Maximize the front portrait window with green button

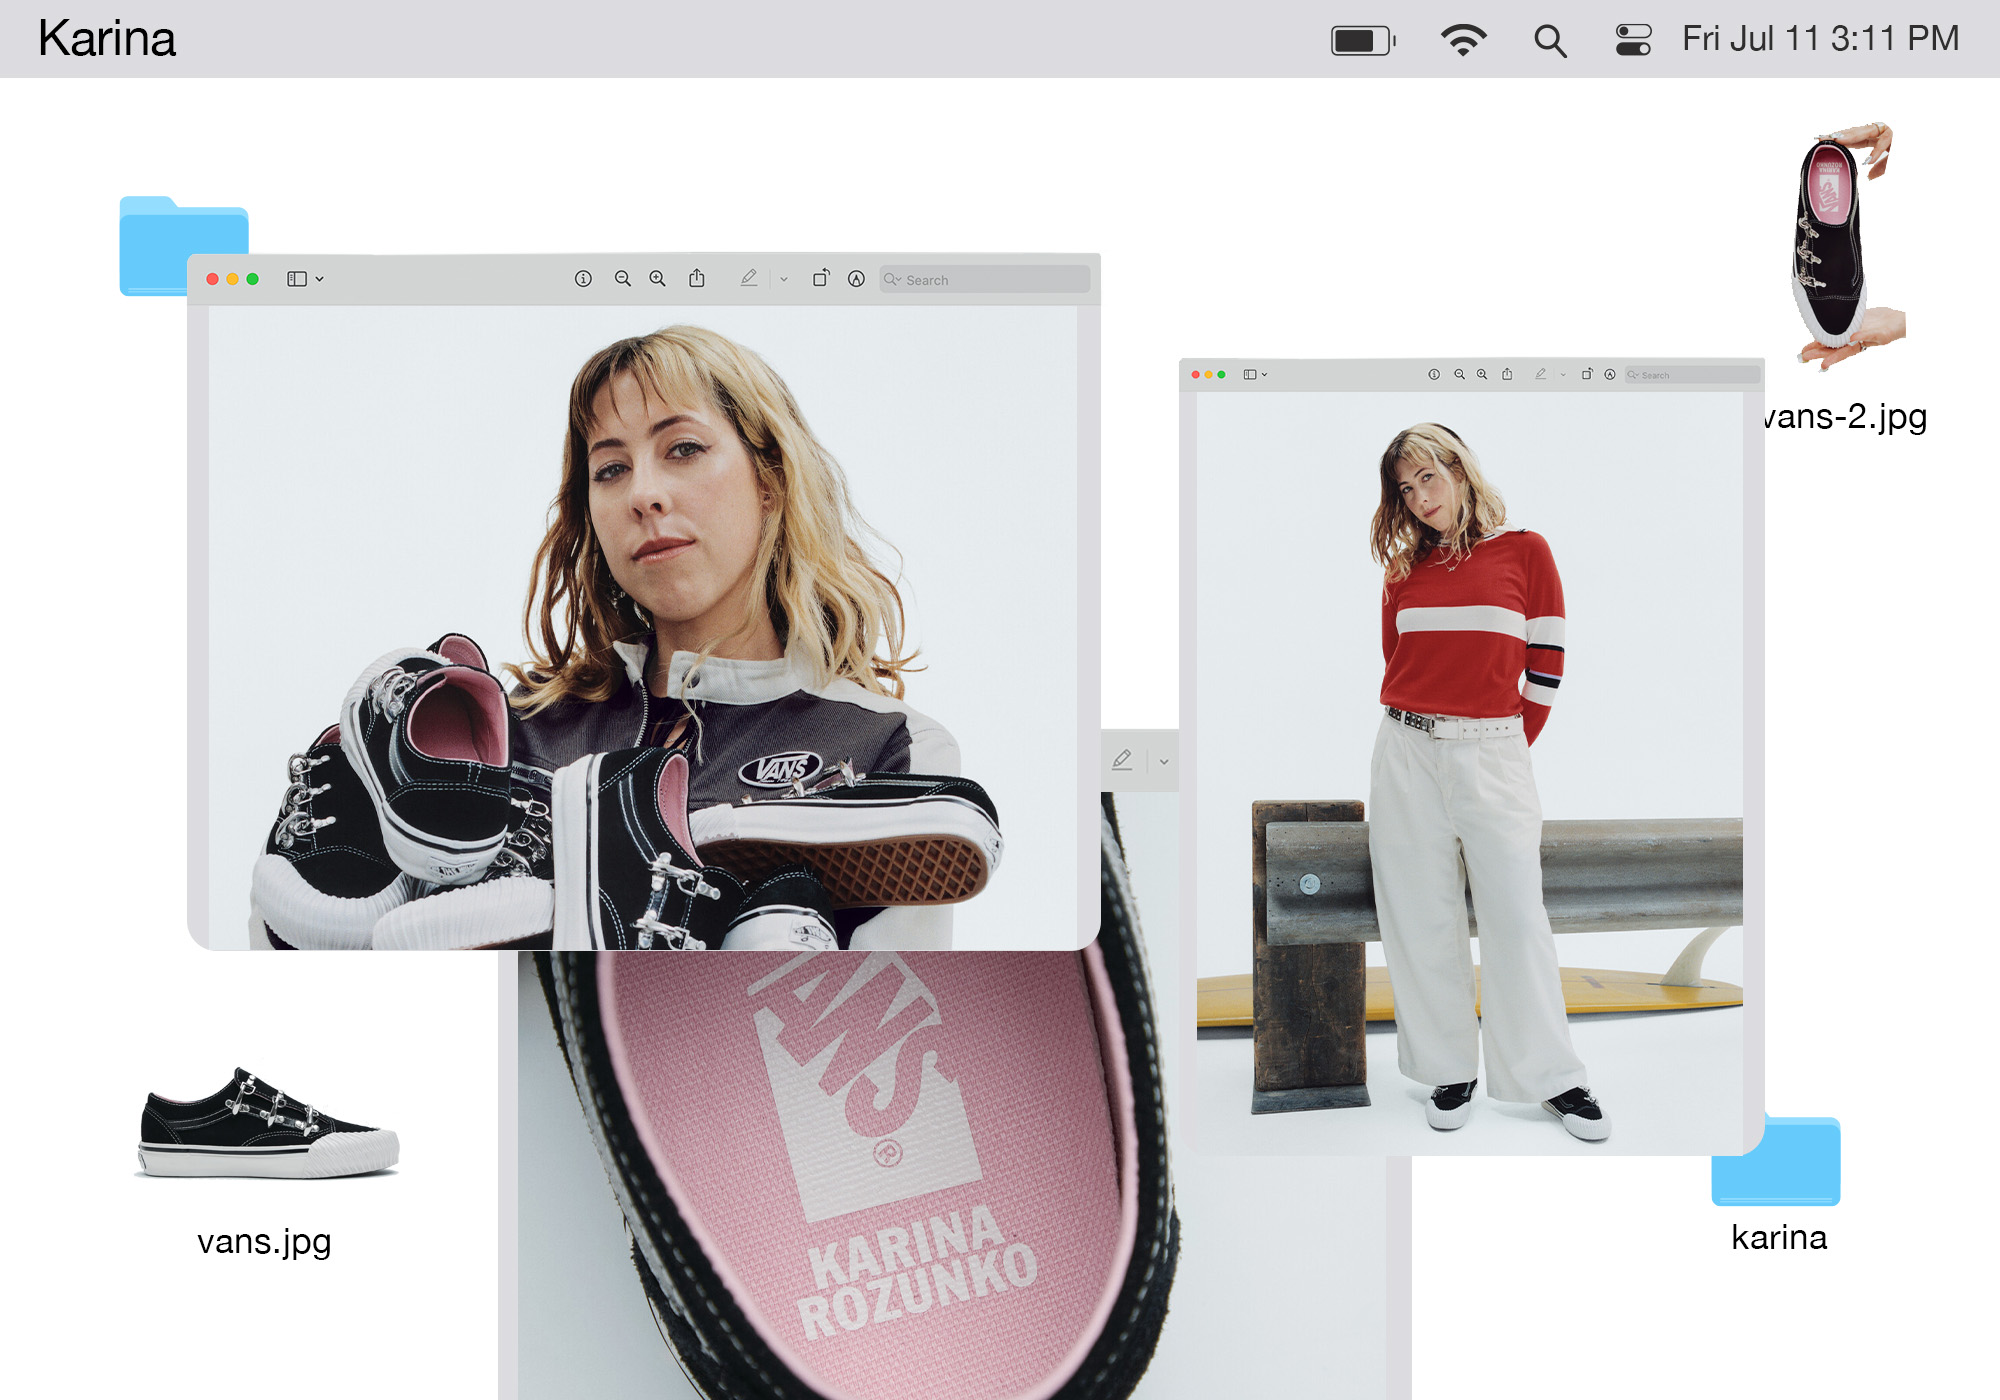pyautogui.click(x=252, y=279)
